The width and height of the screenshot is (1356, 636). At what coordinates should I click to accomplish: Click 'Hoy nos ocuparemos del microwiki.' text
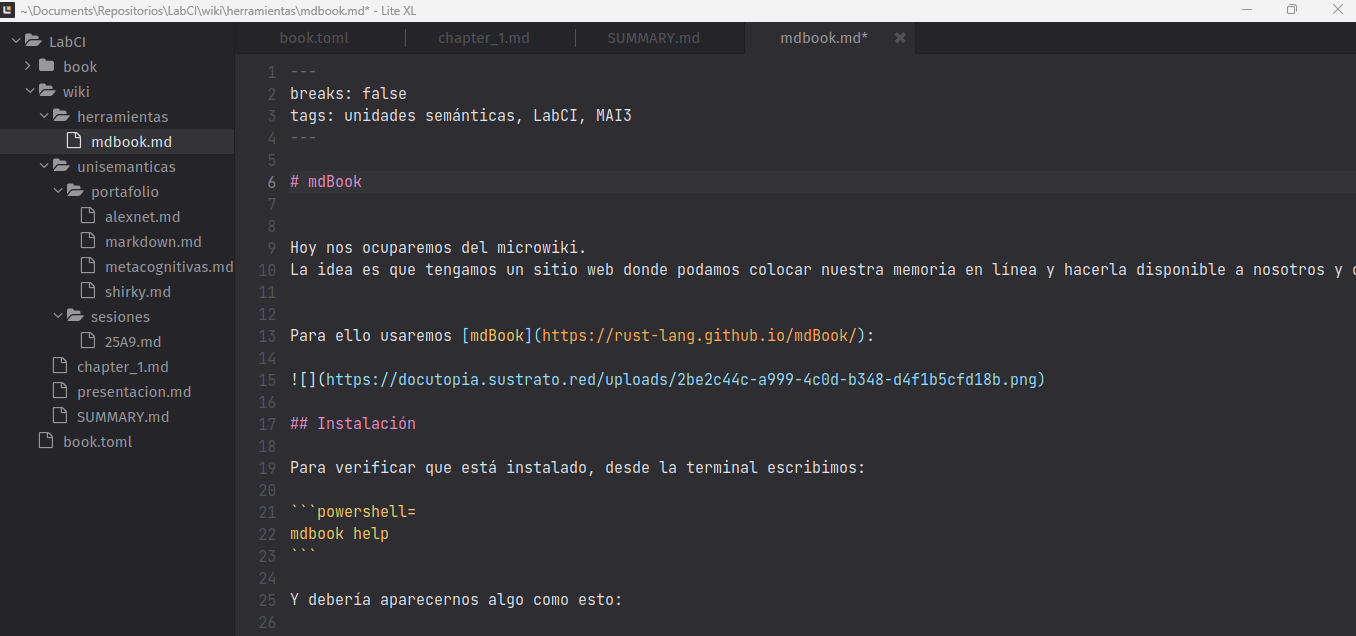coord(438,248)
